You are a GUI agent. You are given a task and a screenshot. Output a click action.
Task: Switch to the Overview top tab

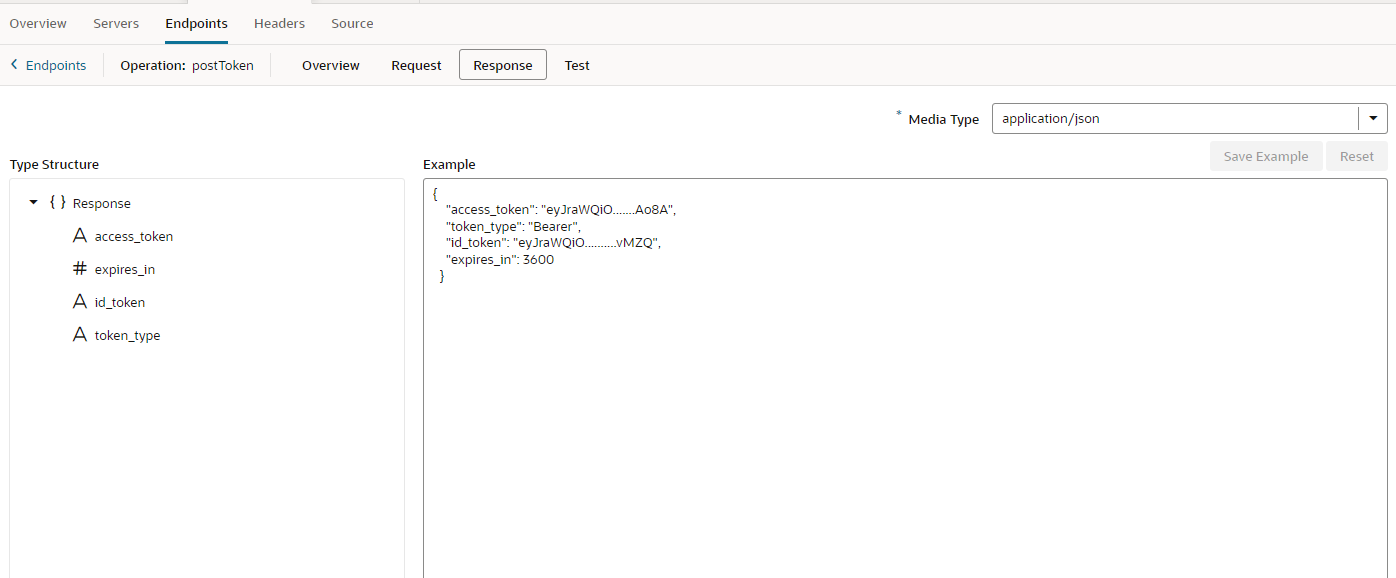[38, 23]
